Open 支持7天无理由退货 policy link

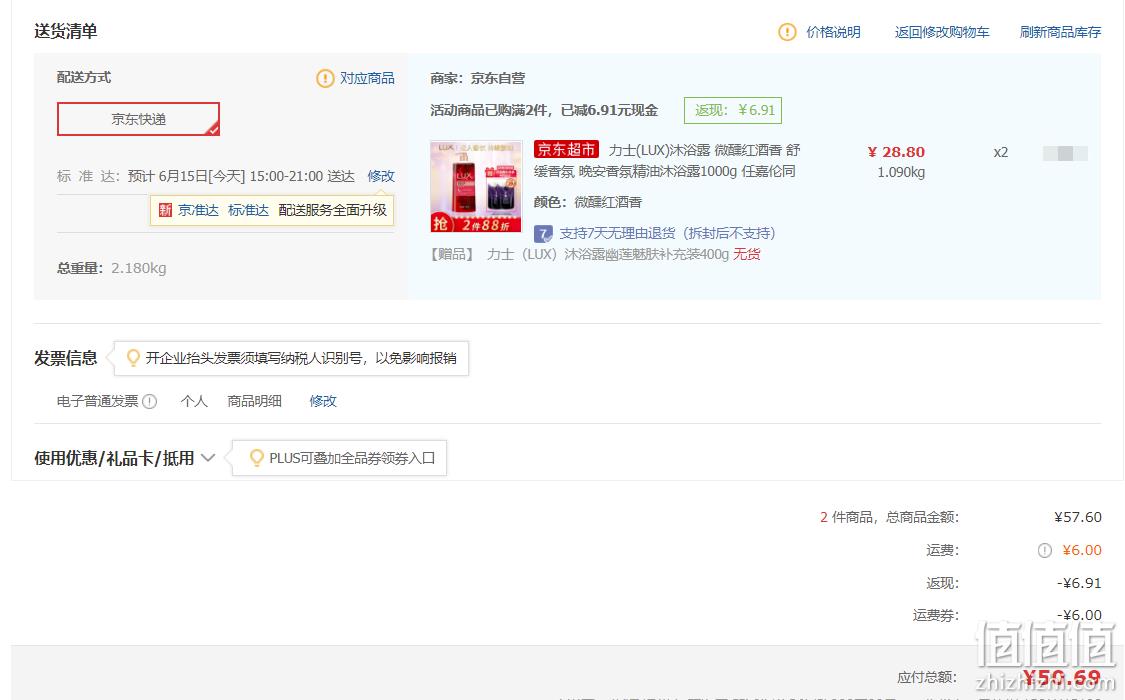667,234
